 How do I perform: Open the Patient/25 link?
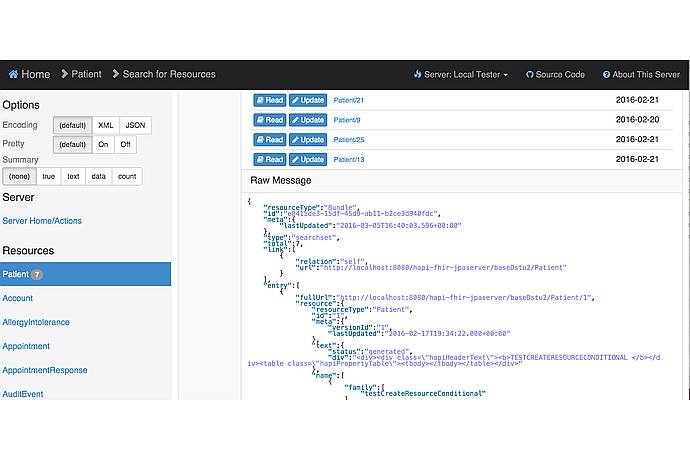pyautogui.click(x=349, y=140)
